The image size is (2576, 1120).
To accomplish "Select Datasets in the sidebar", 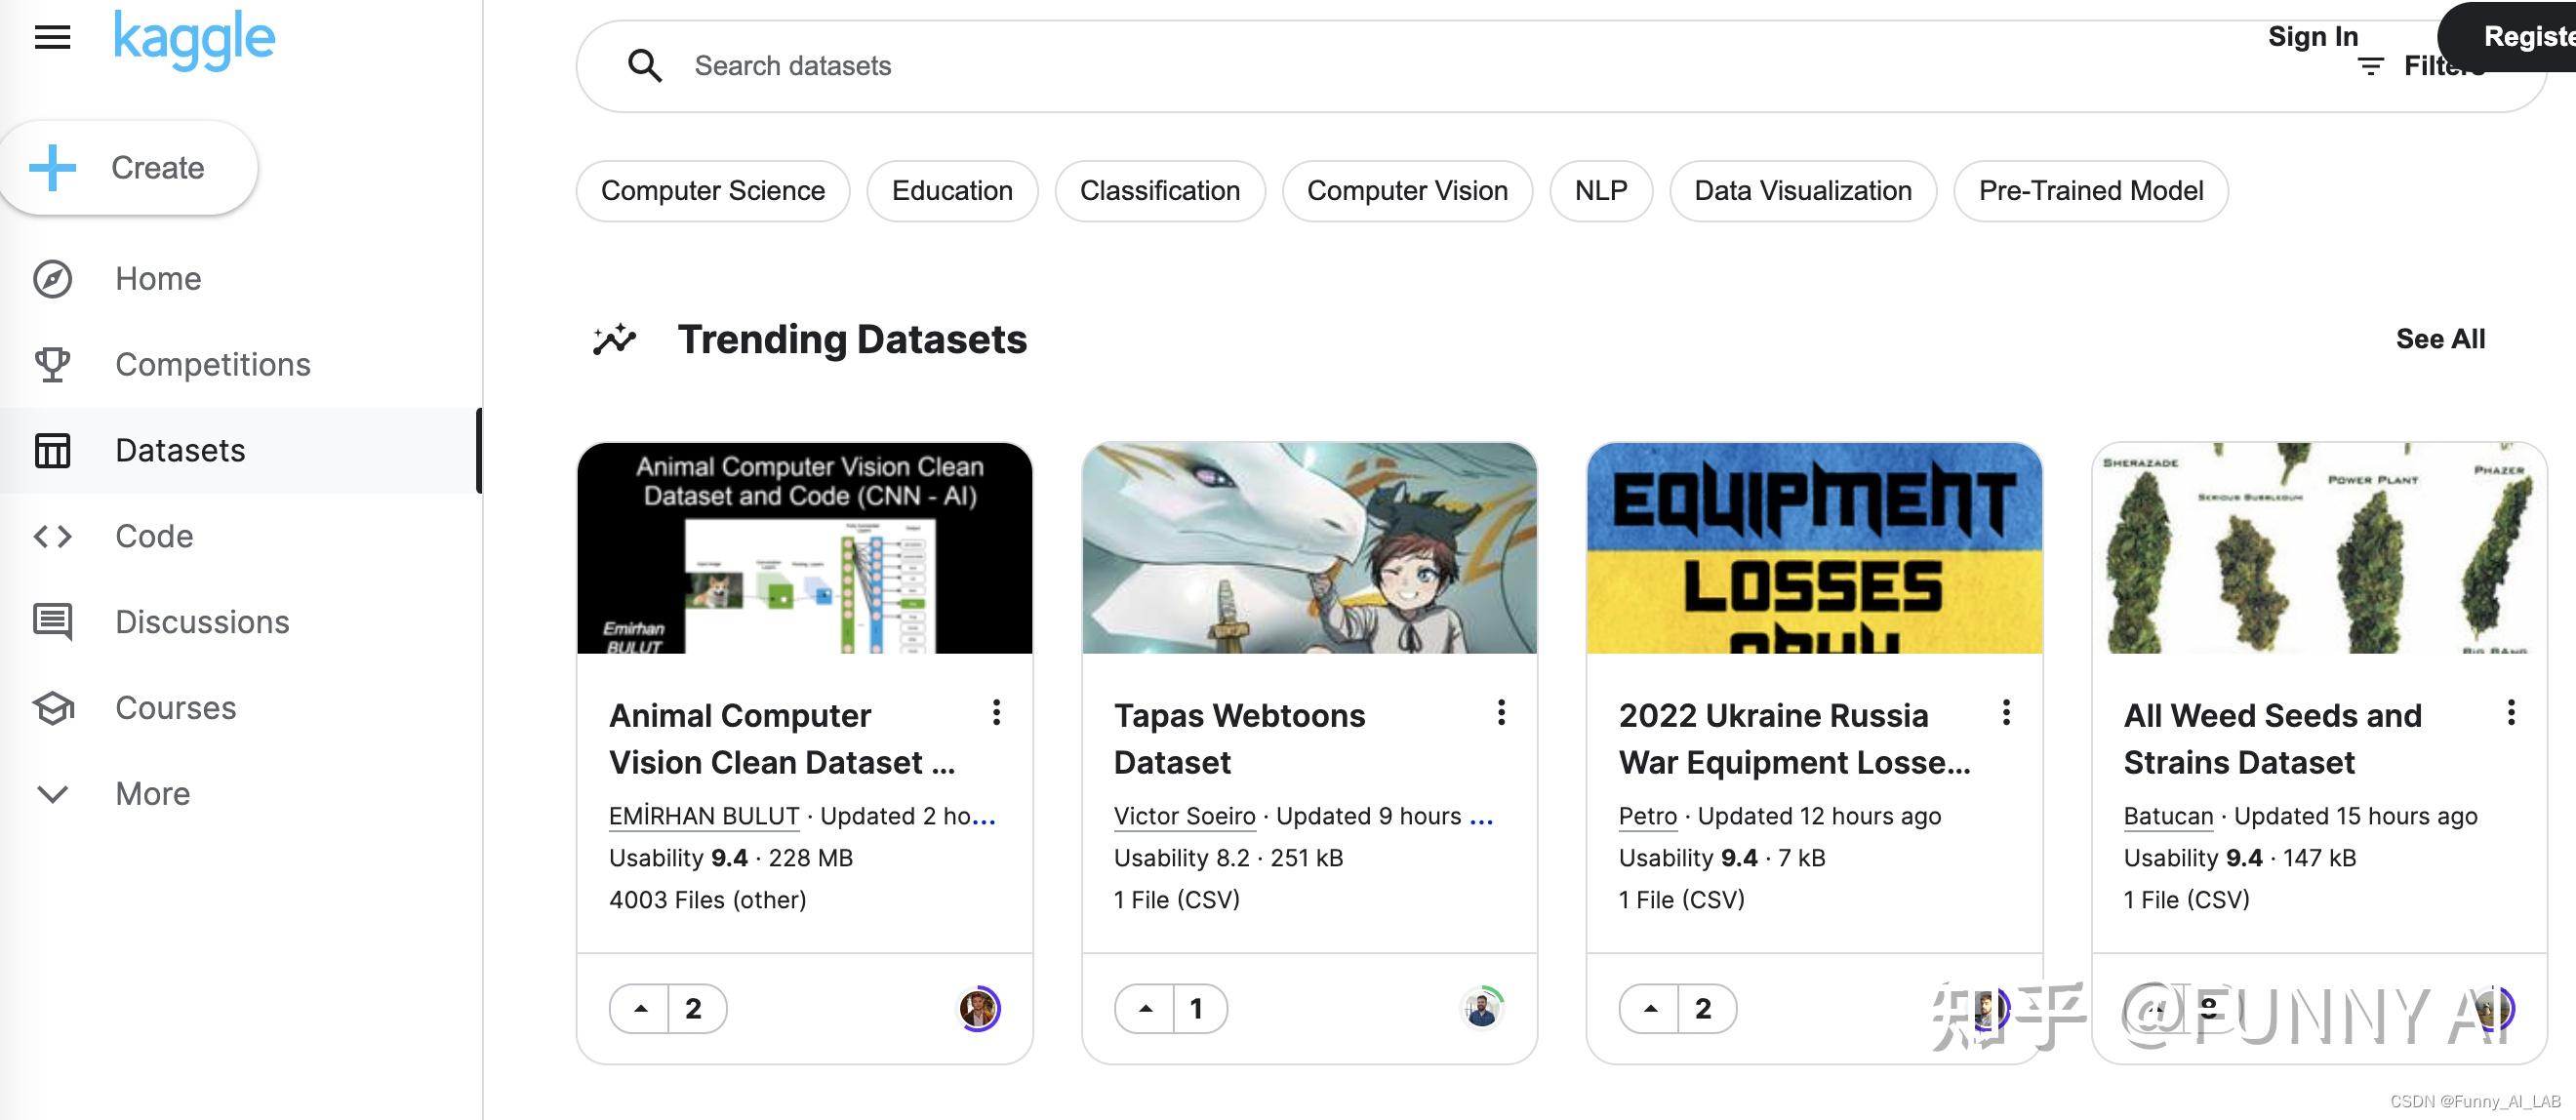I will [x=240, y=451].
